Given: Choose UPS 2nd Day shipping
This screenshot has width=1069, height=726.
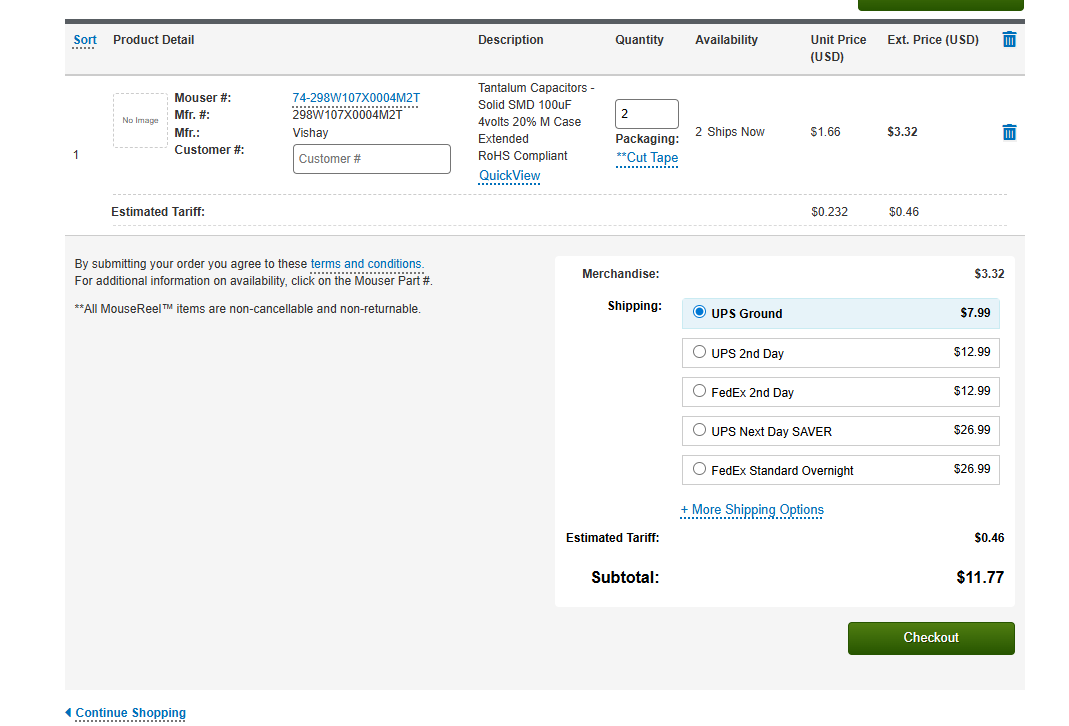Looking at the screenshot, I should pyautogui.click(x=700, y=352).
